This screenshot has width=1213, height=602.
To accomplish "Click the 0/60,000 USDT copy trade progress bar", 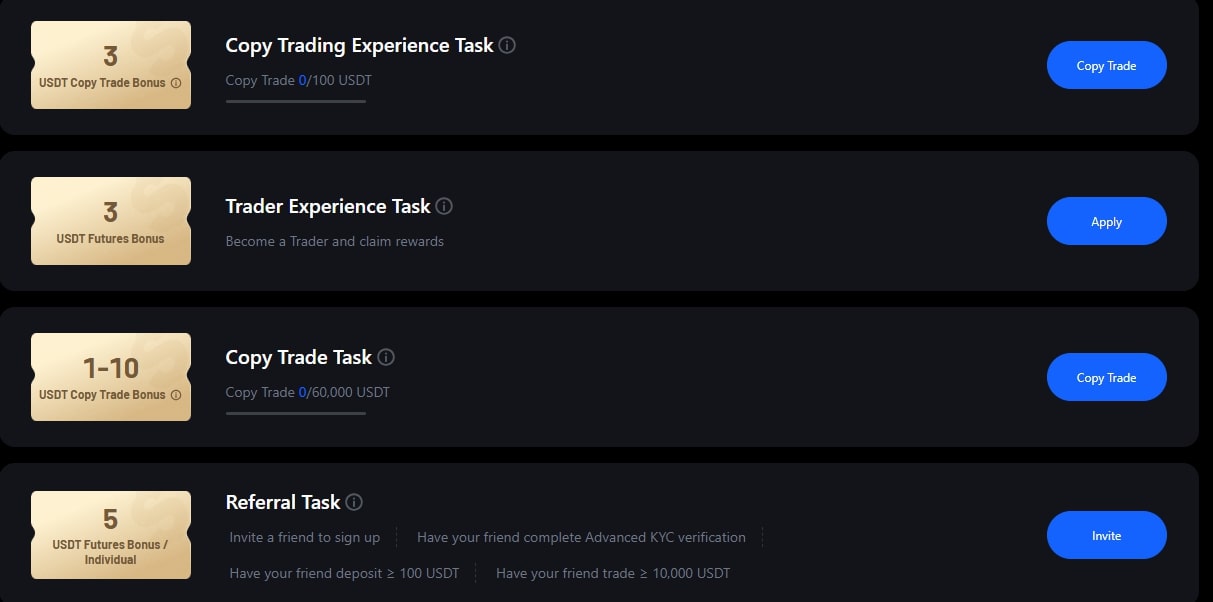I will tap(295, 413).
